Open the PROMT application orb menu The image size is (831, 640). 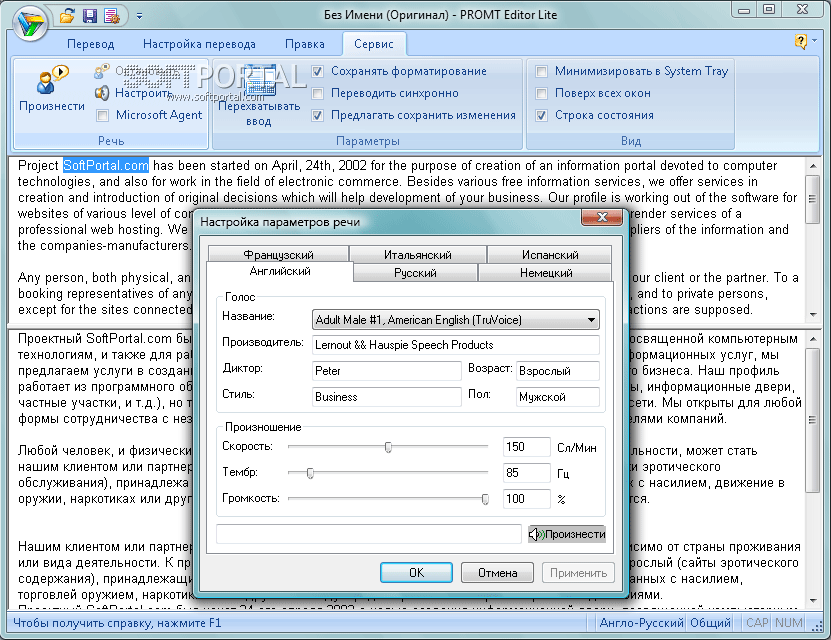[x=31, y=23]
